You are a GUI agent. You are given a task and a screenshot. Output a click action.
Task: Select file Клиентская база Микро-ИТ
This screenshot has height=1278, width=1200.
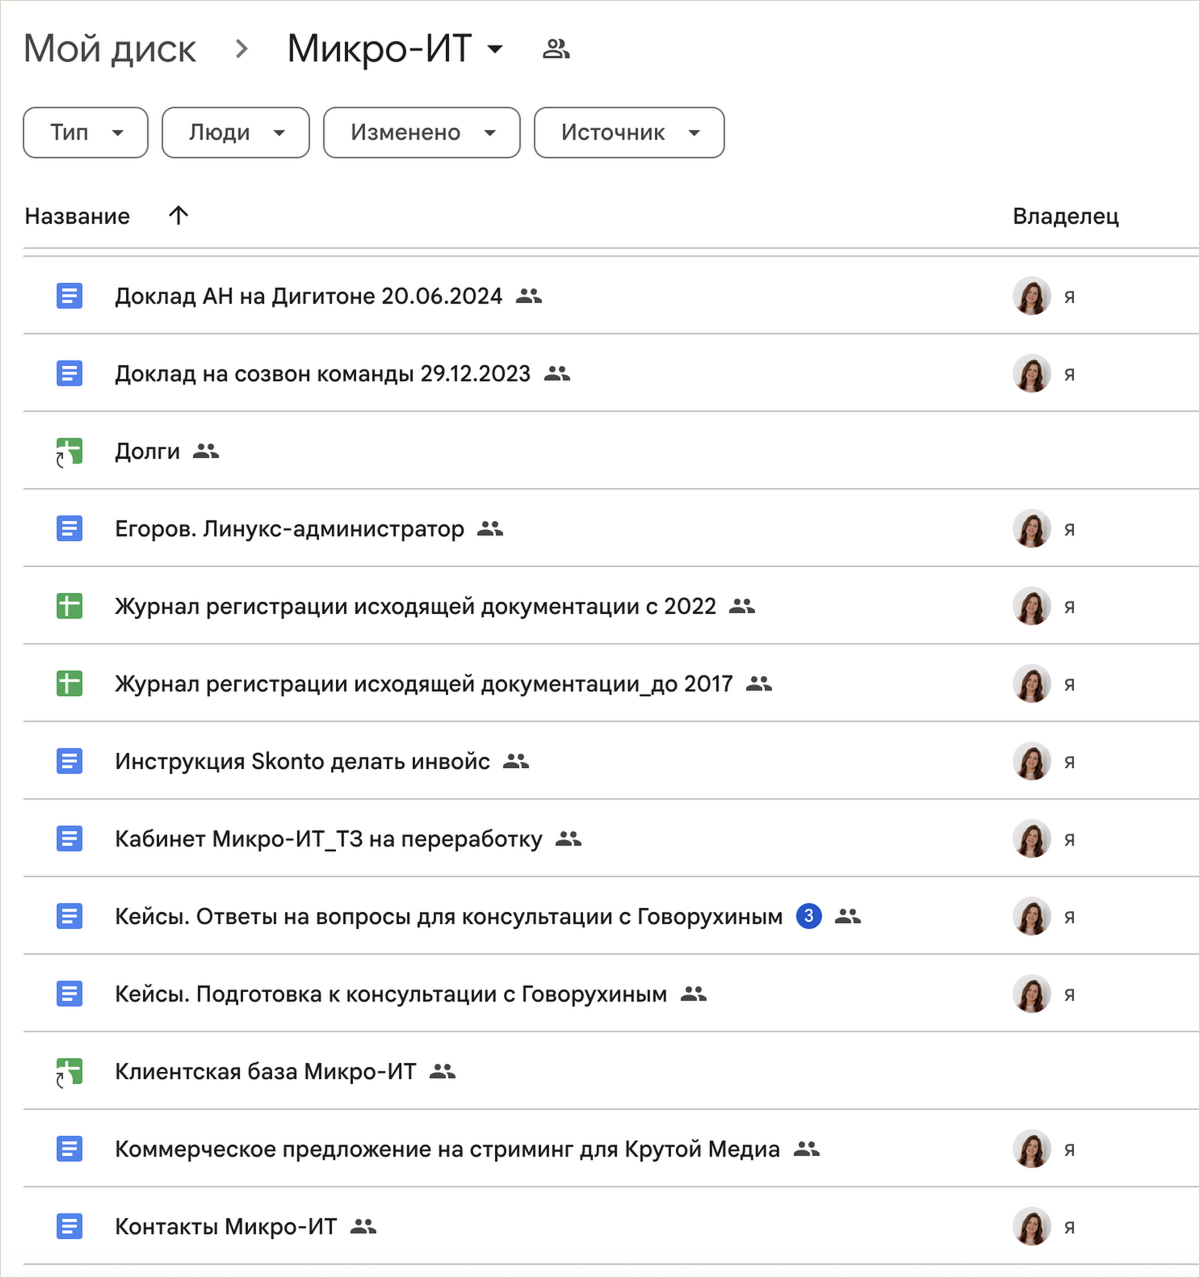click(265, 1071)
